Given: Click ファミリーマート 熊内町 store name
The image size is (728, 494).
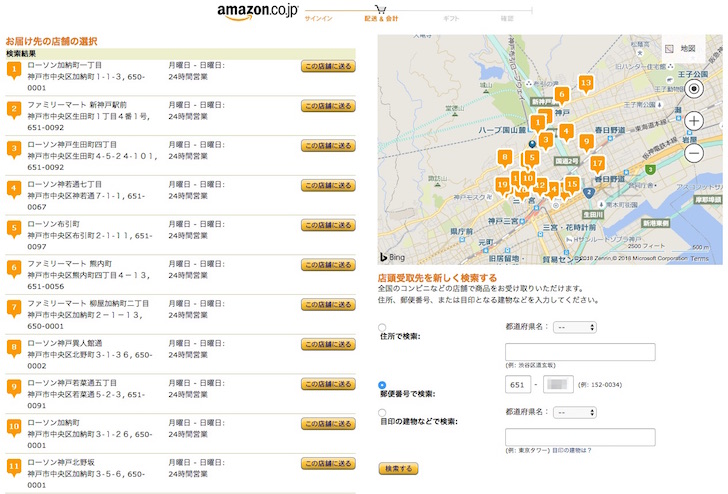Looking at the screenshot, I should click(70, 264).
